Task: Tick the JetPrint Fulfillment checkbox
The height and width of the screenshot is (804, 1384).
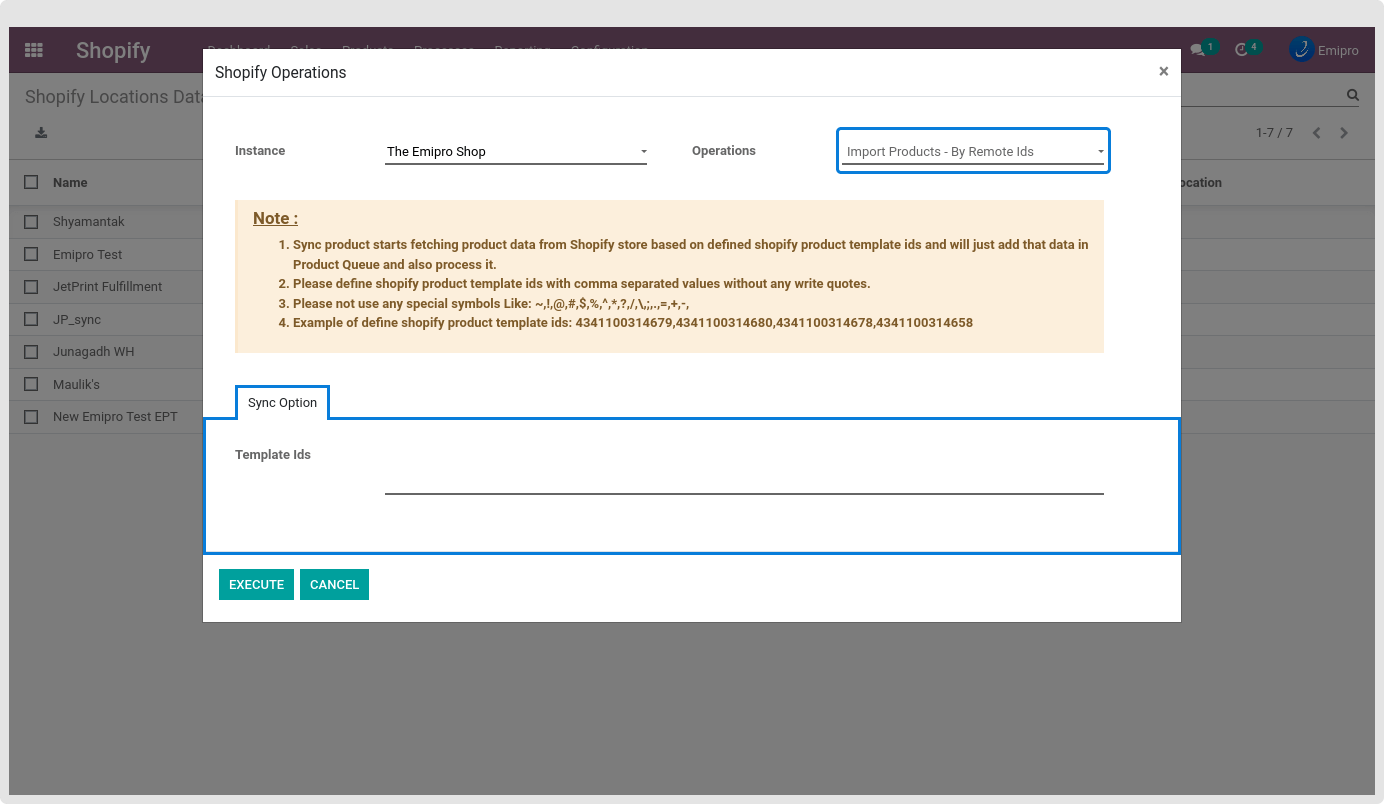Action: pyautogui.click(x=32, y=287)
